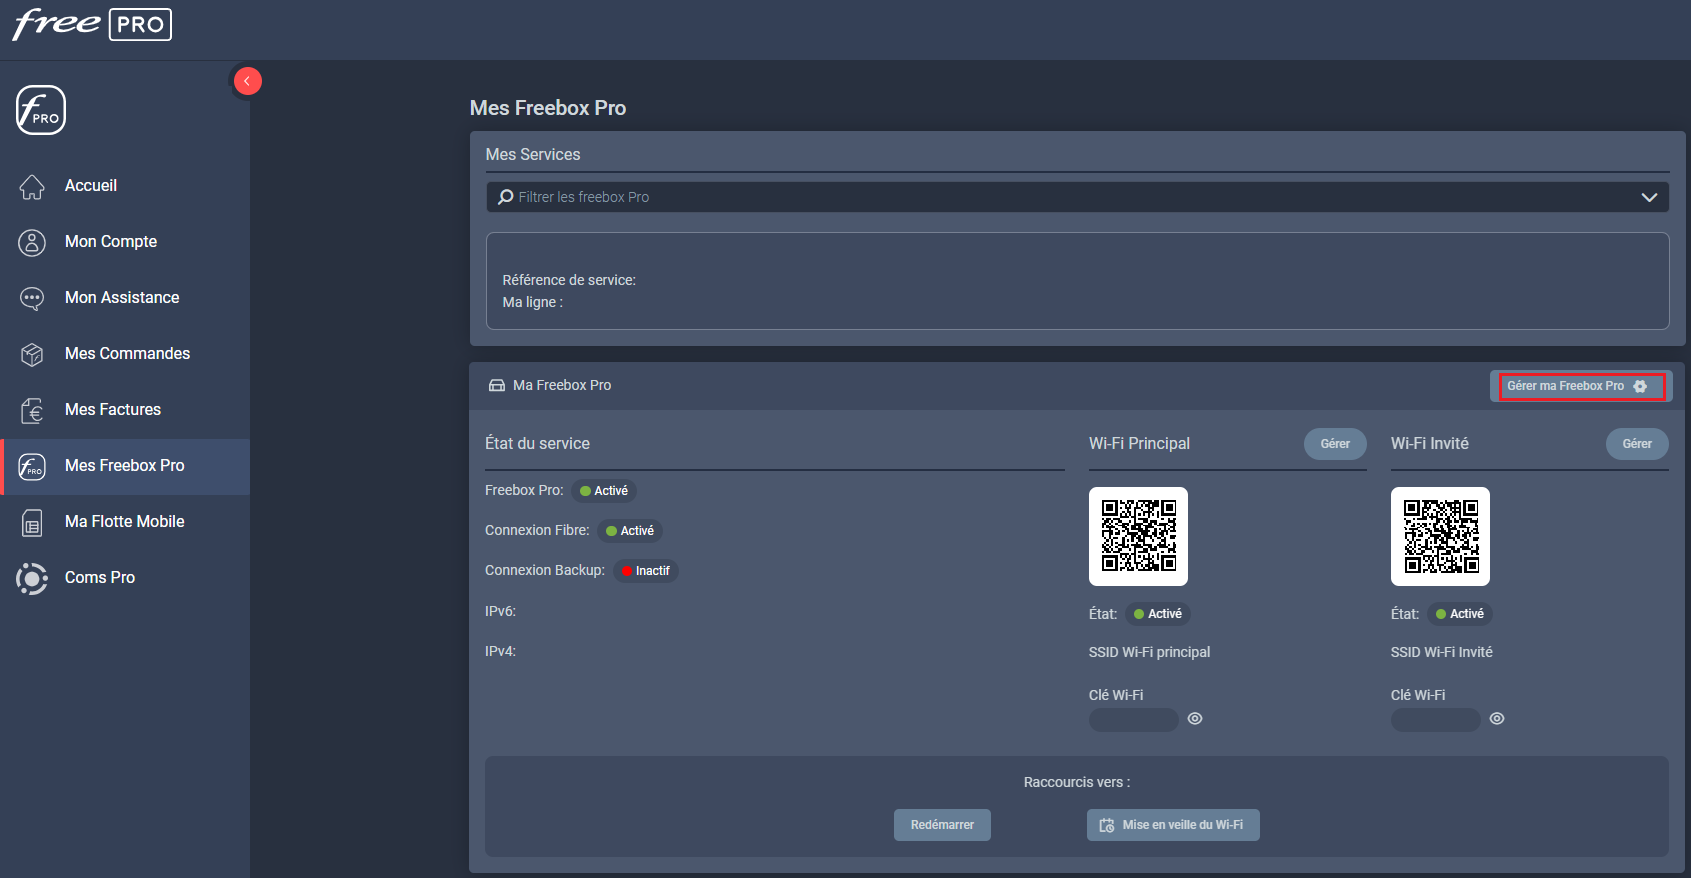Click the Wi-Fi Invité QR code
The height and width of the screenshot is (878, 1691).
tap(1440, 536)
